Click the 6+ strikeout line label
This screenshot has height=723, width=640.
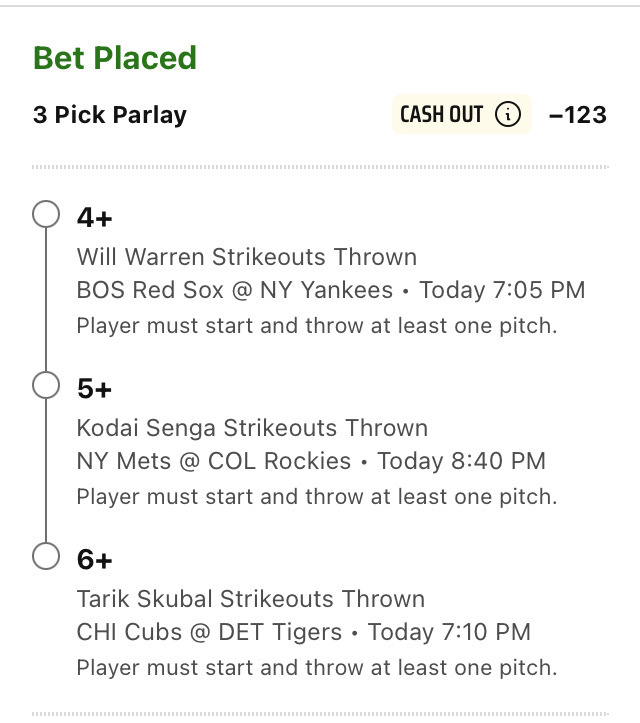pyautogui.click(x=95, y=560)
